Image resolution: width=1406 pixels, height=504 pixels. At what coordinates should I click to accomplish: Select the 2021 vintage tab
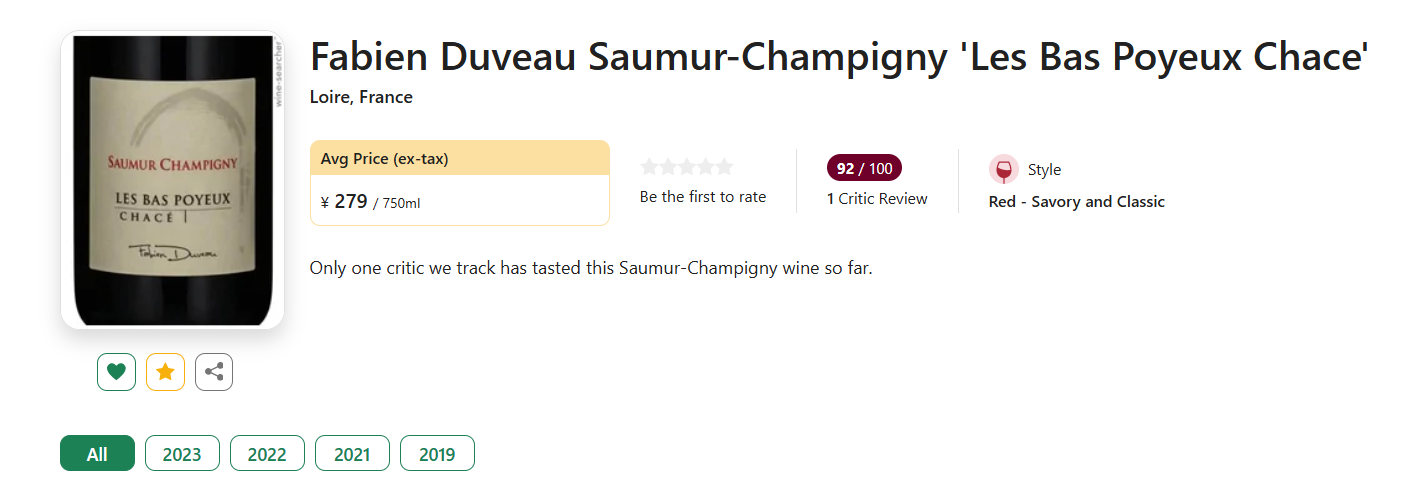click(x=352, y=454)
